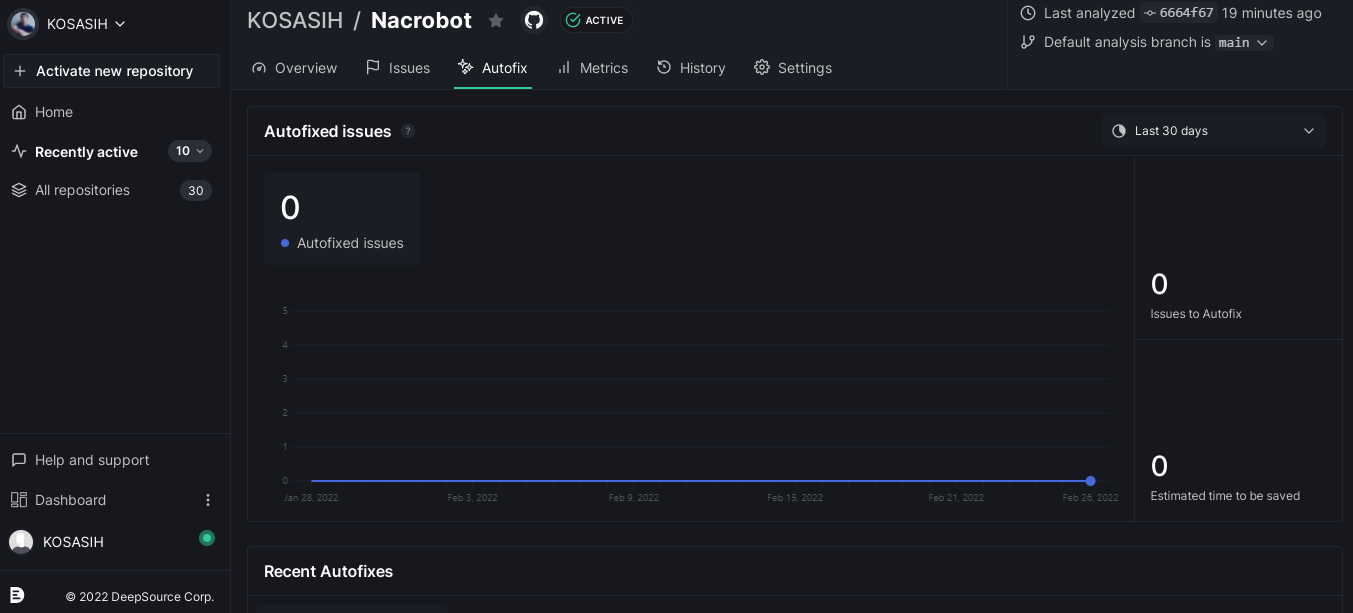This screenshot has width=1353, height=613.
Task: Click the branch icon near default analysis
Action: click(x=1027, y=42)
